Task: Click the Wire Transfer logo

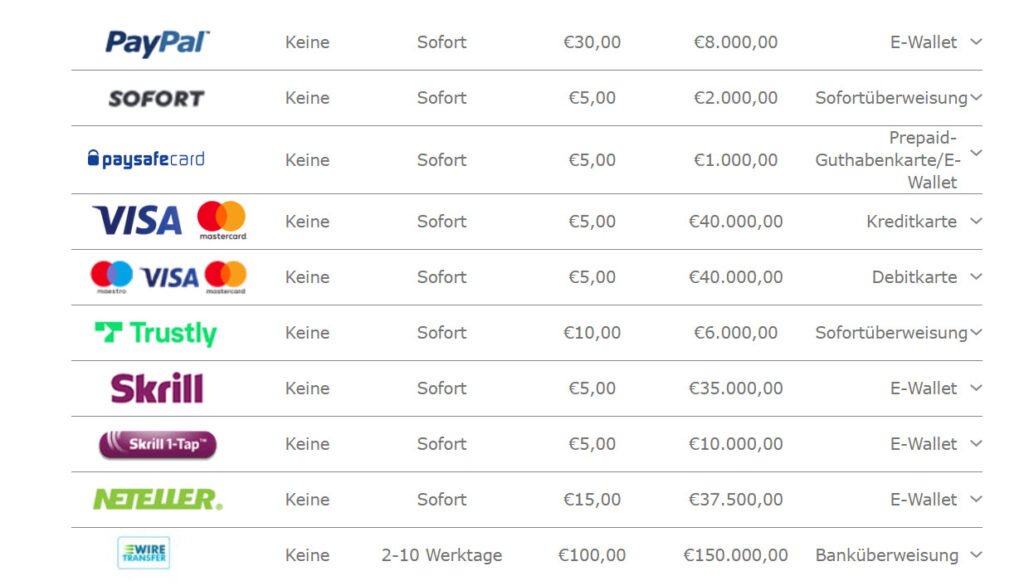Action: pos(144,553)
